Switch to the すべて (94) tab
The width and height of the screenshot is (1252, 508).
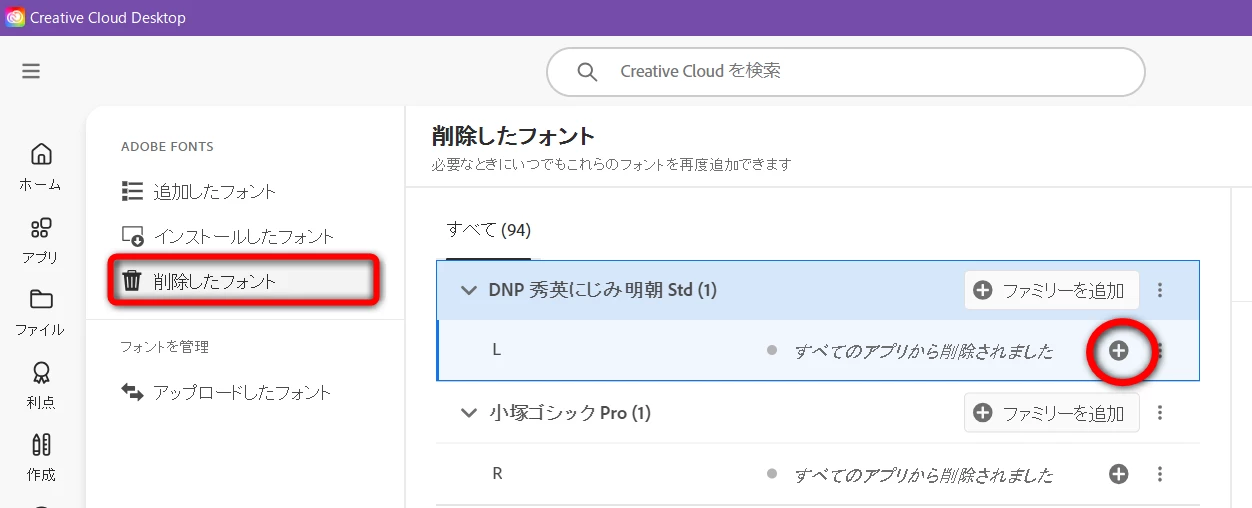(x=488, y=230)
